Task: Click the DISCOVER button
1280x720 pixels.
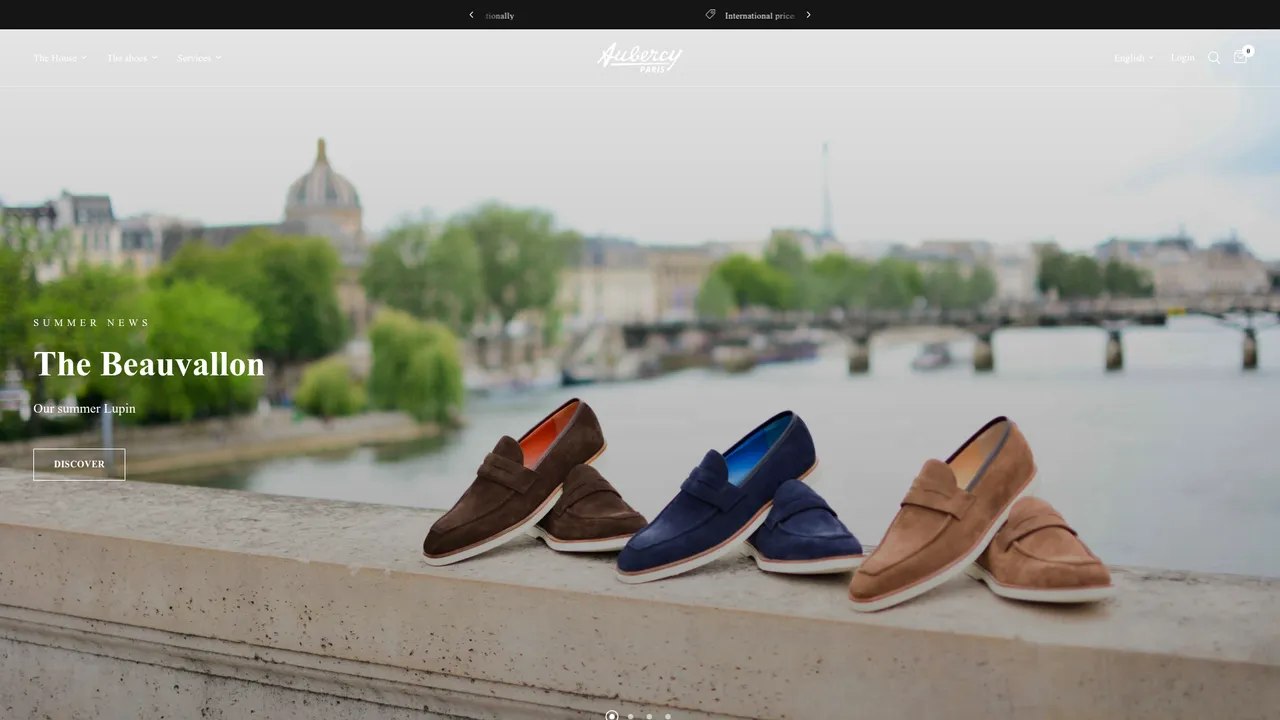Action: [79, 464]
